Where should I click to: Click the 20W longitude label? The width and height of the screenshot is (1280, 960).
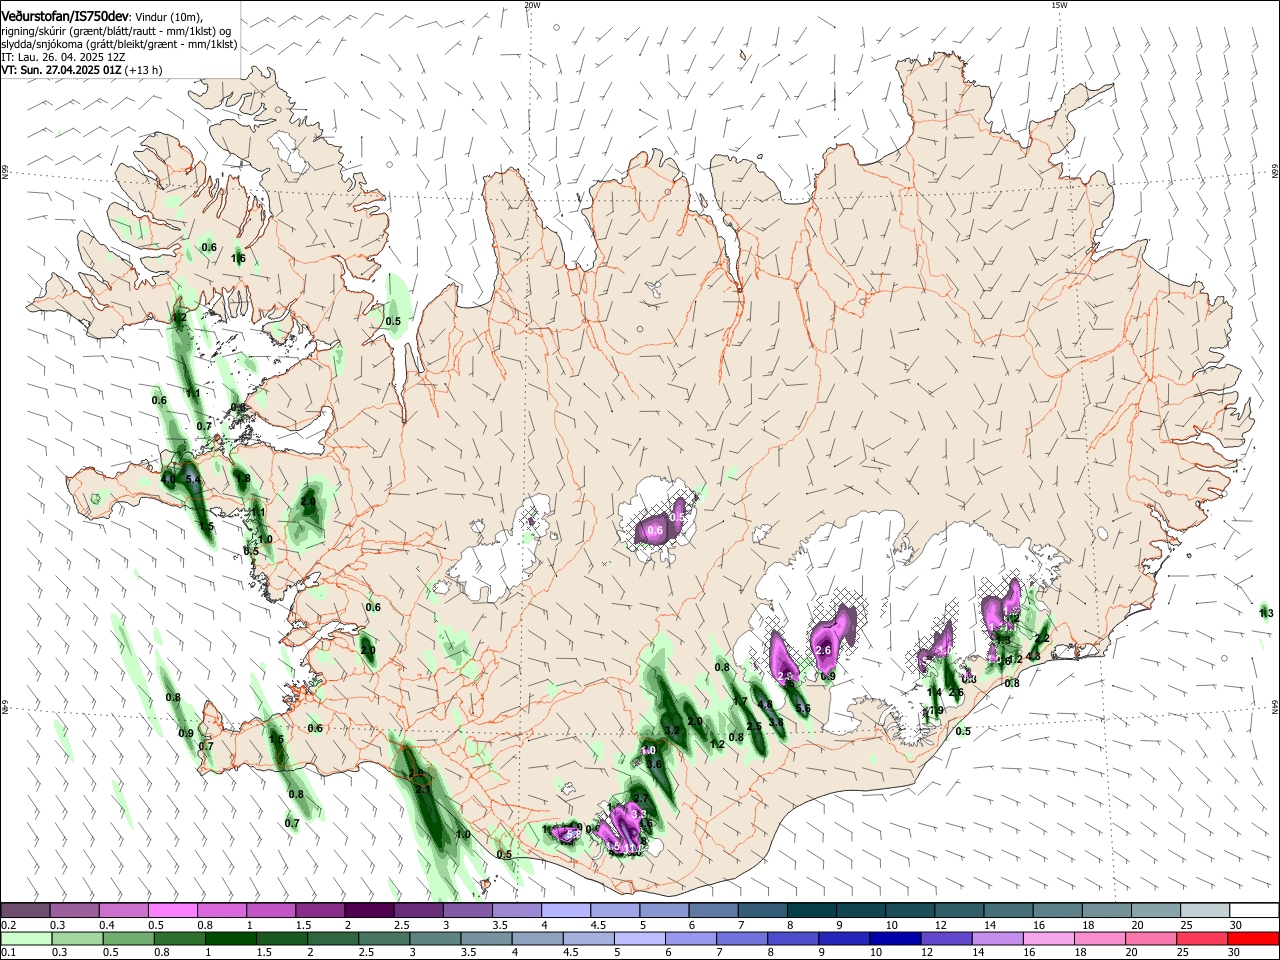532,5
